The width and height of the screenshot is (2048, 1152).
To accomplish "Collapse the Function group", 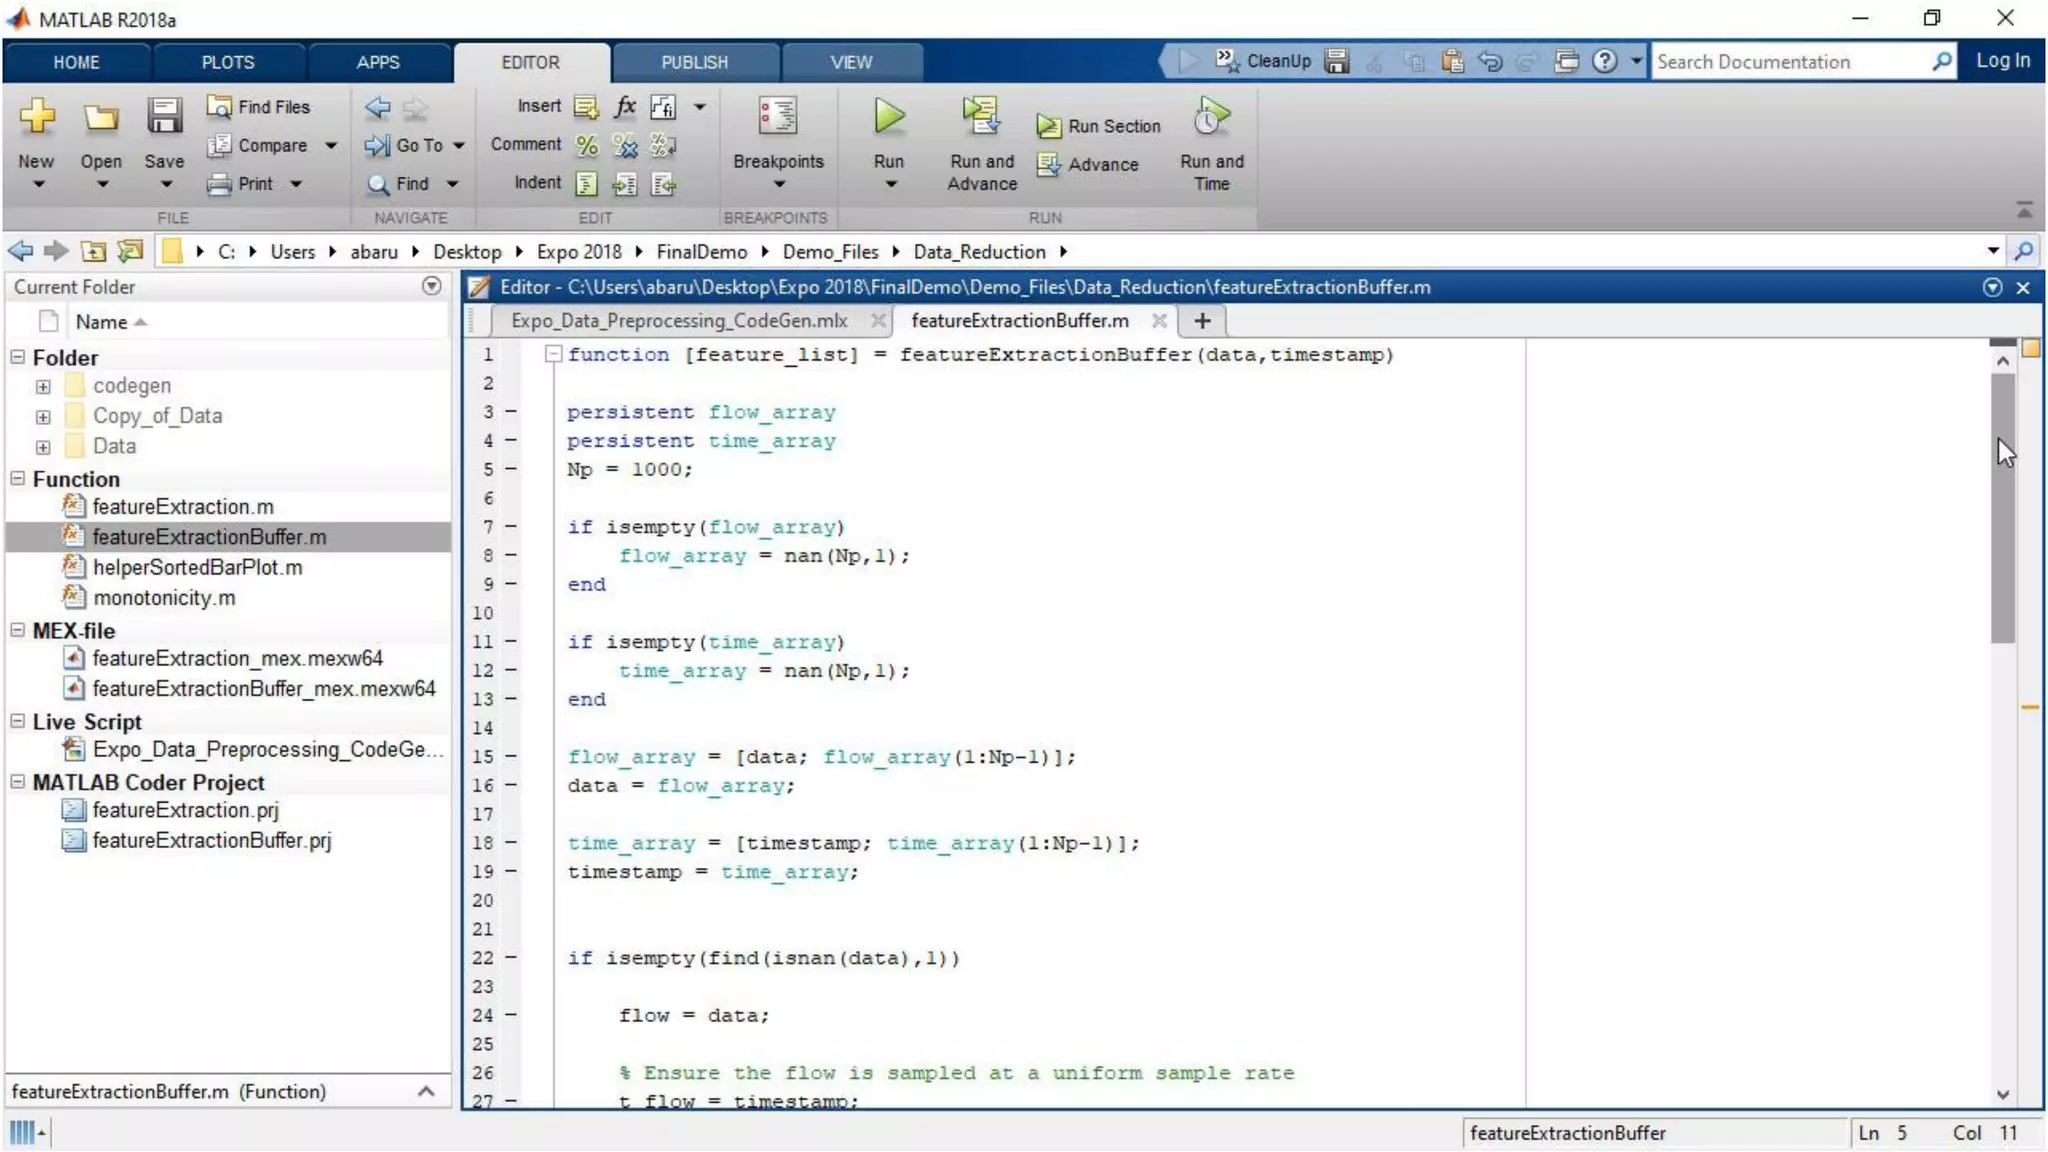I will tap(18, 478).
